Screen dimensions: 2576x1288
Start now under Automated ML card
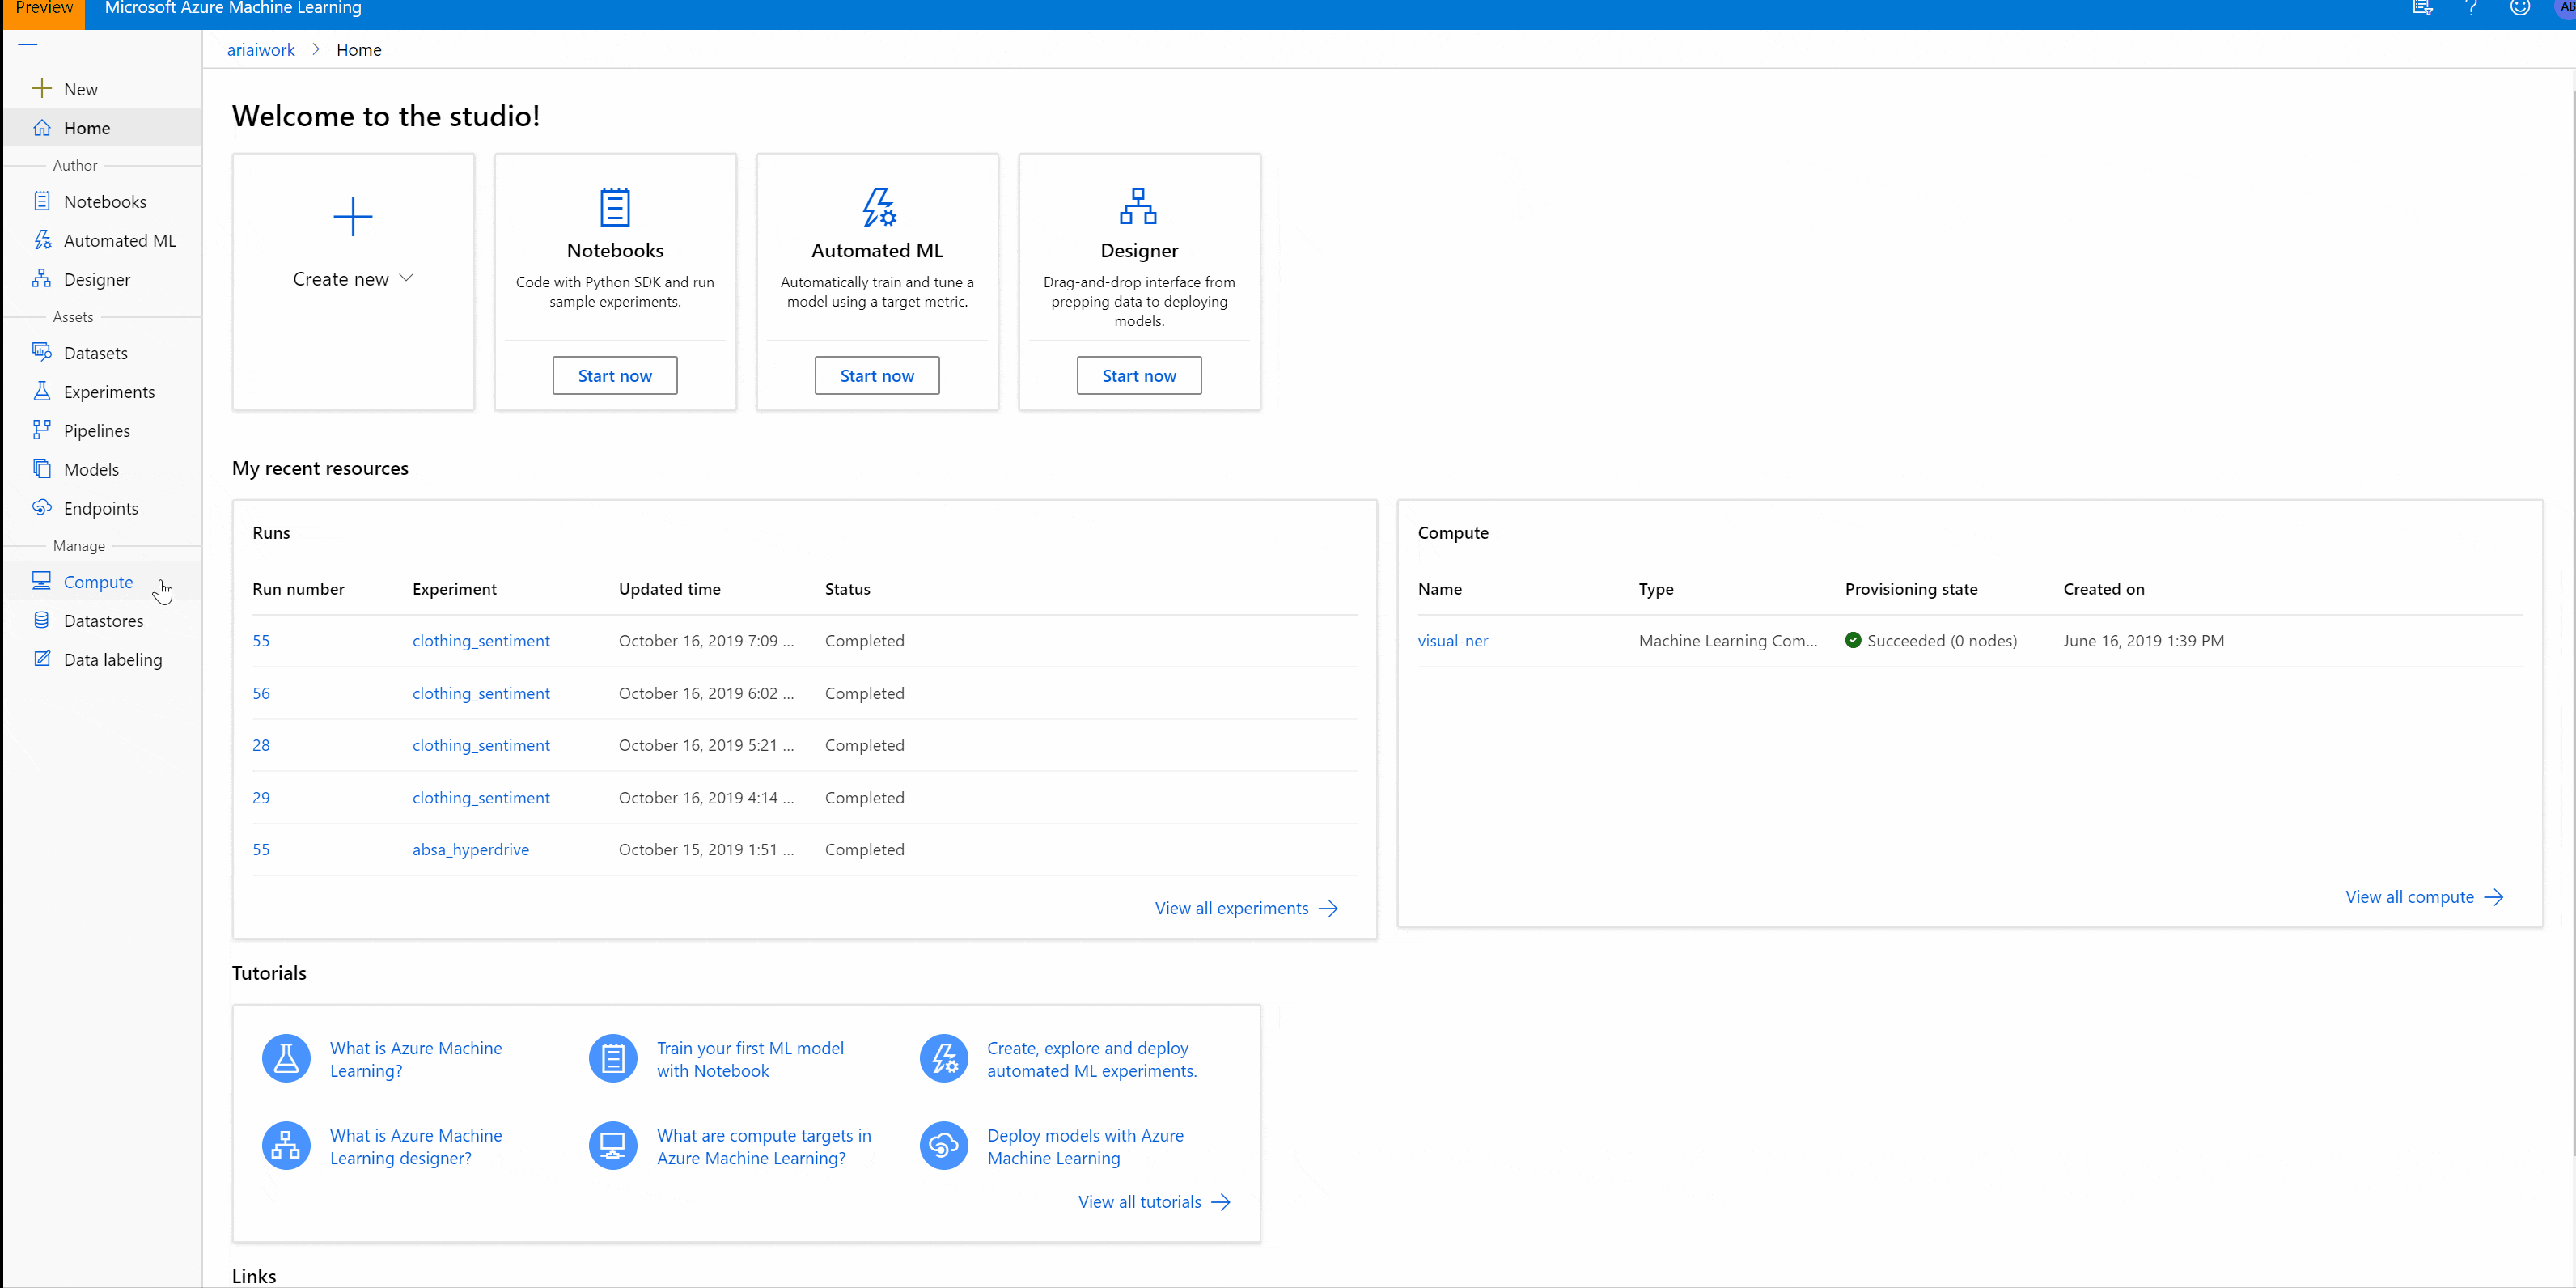pos(877,375)
